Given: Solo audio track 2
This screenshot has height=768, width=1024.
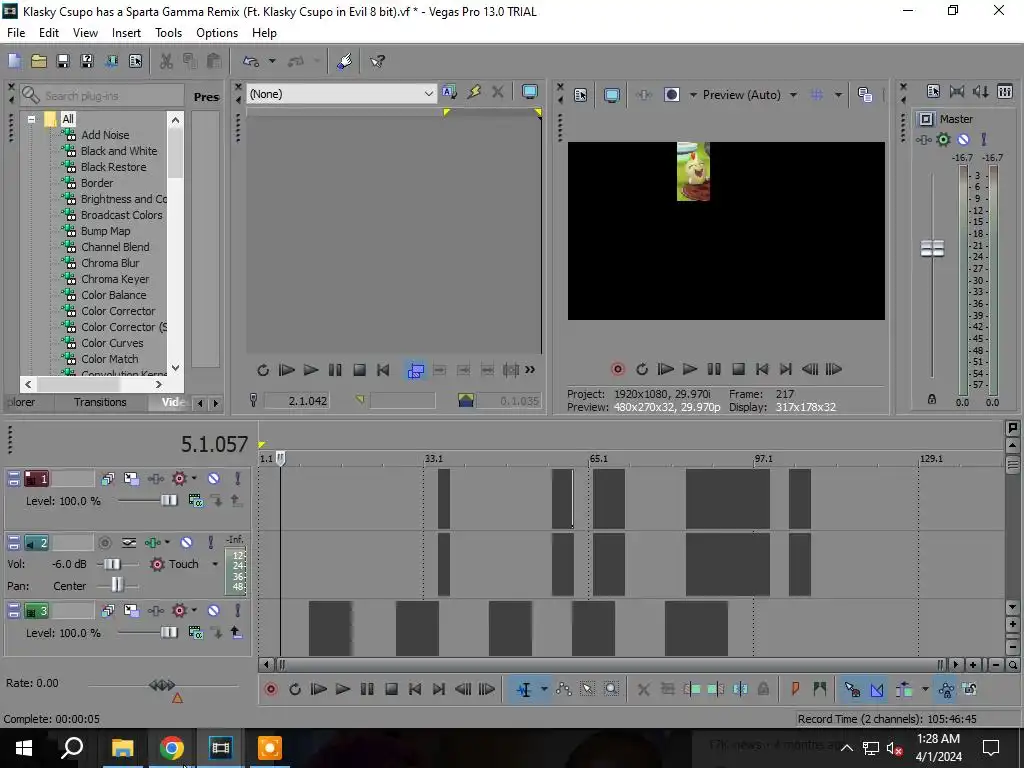Looking at the screenshot, I should 210,542.
